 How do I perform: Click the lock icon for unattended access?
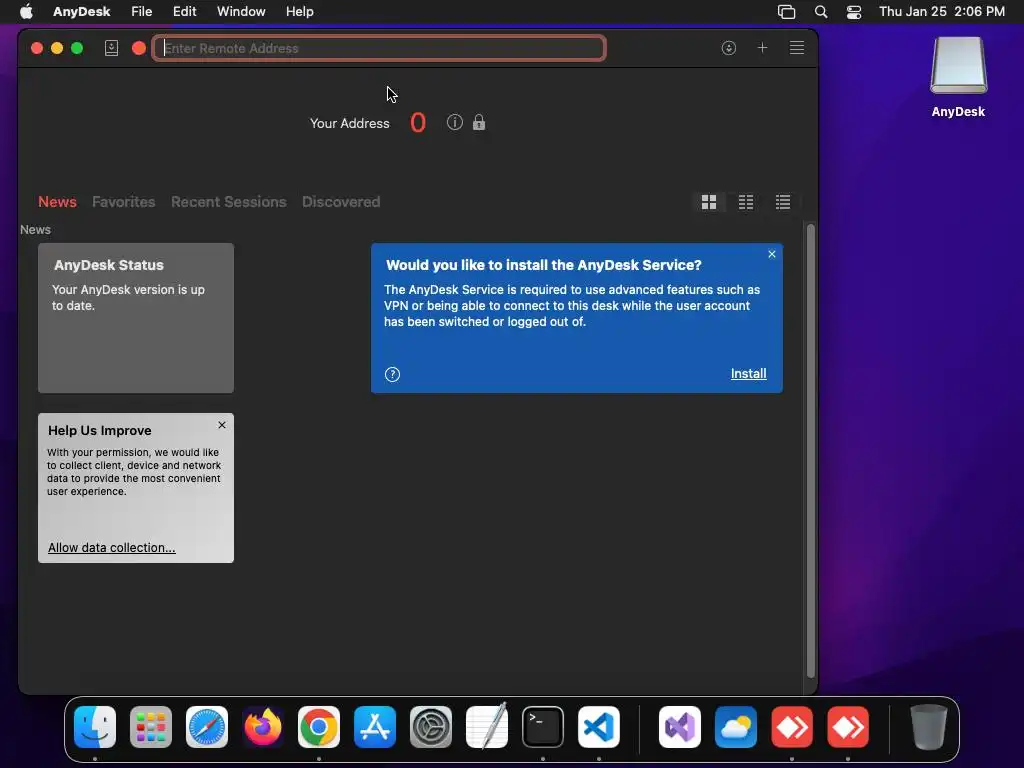pos(479,122)
